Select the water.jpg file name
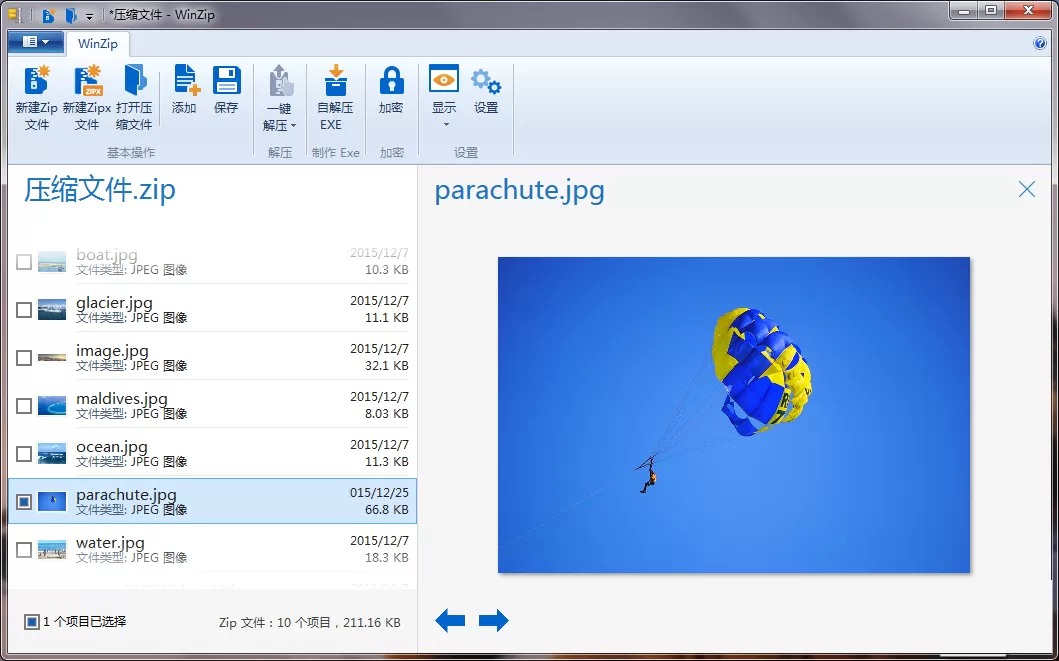1059x661 pixels. [x=110, y=542]
